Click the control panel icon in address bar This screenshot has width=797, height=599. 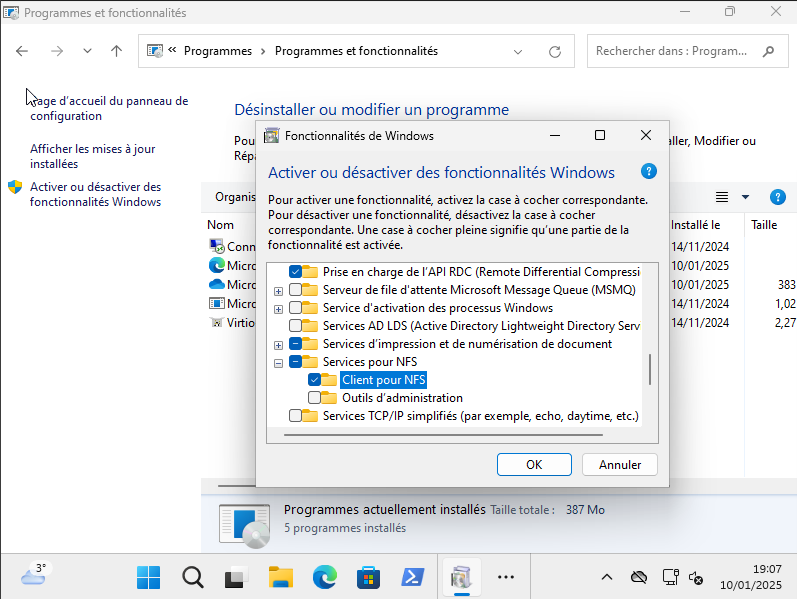(x=155, y=51)
